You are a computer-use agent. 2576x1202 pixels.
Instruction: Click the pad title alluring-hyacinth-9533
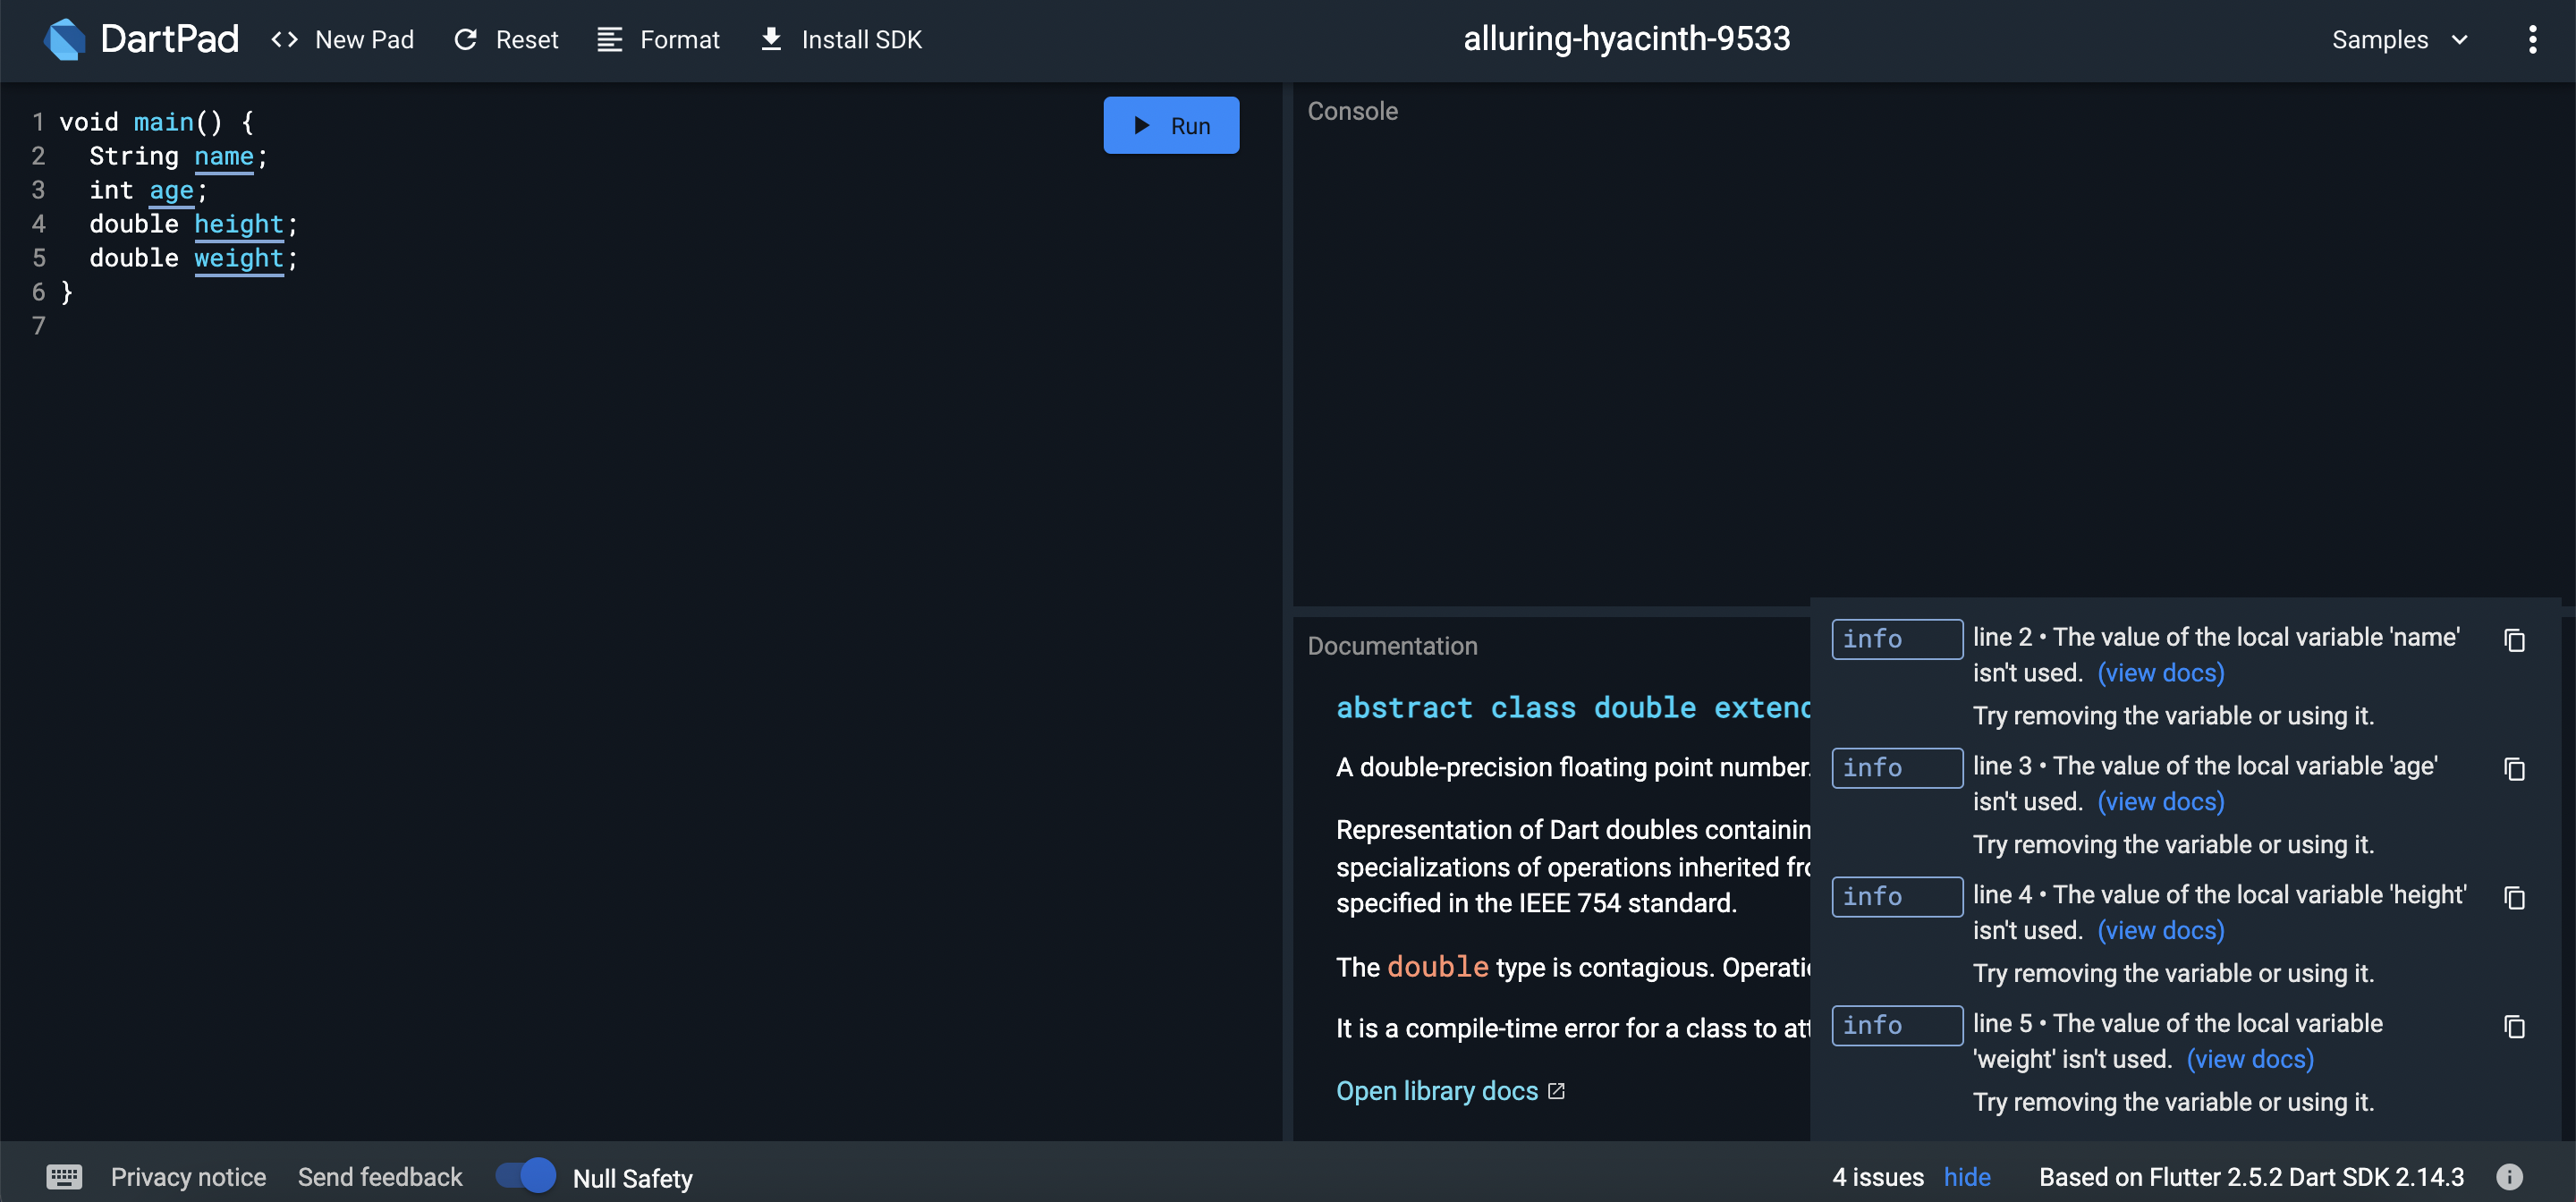pos(1627,38)
